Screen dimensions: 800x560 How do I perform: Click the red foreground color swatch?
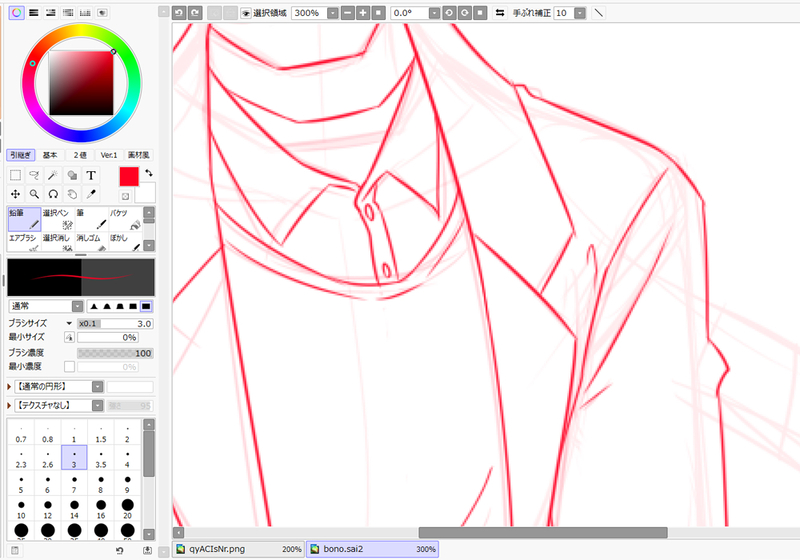pos(129,176)
